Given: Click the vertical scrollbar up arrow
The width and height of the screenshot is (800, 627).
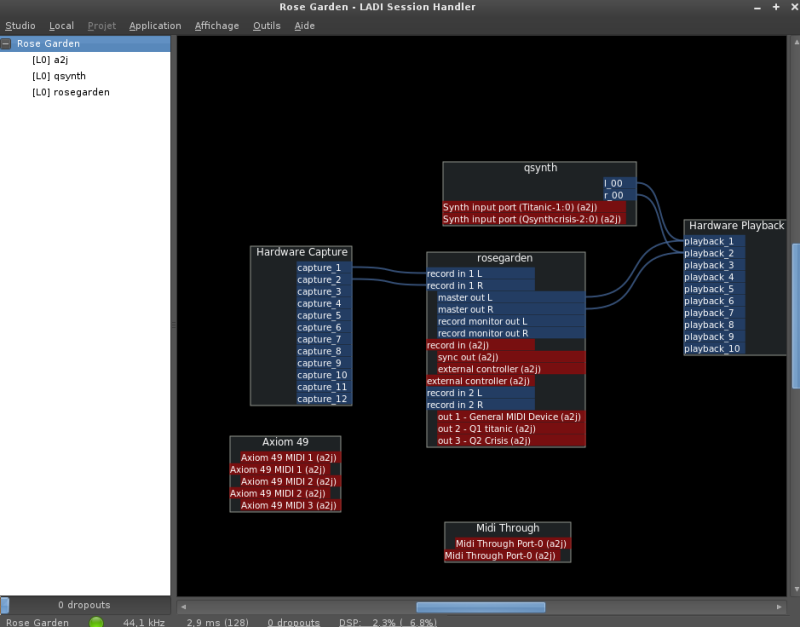Looking at the screenshot, I should (x=796, y=42).
